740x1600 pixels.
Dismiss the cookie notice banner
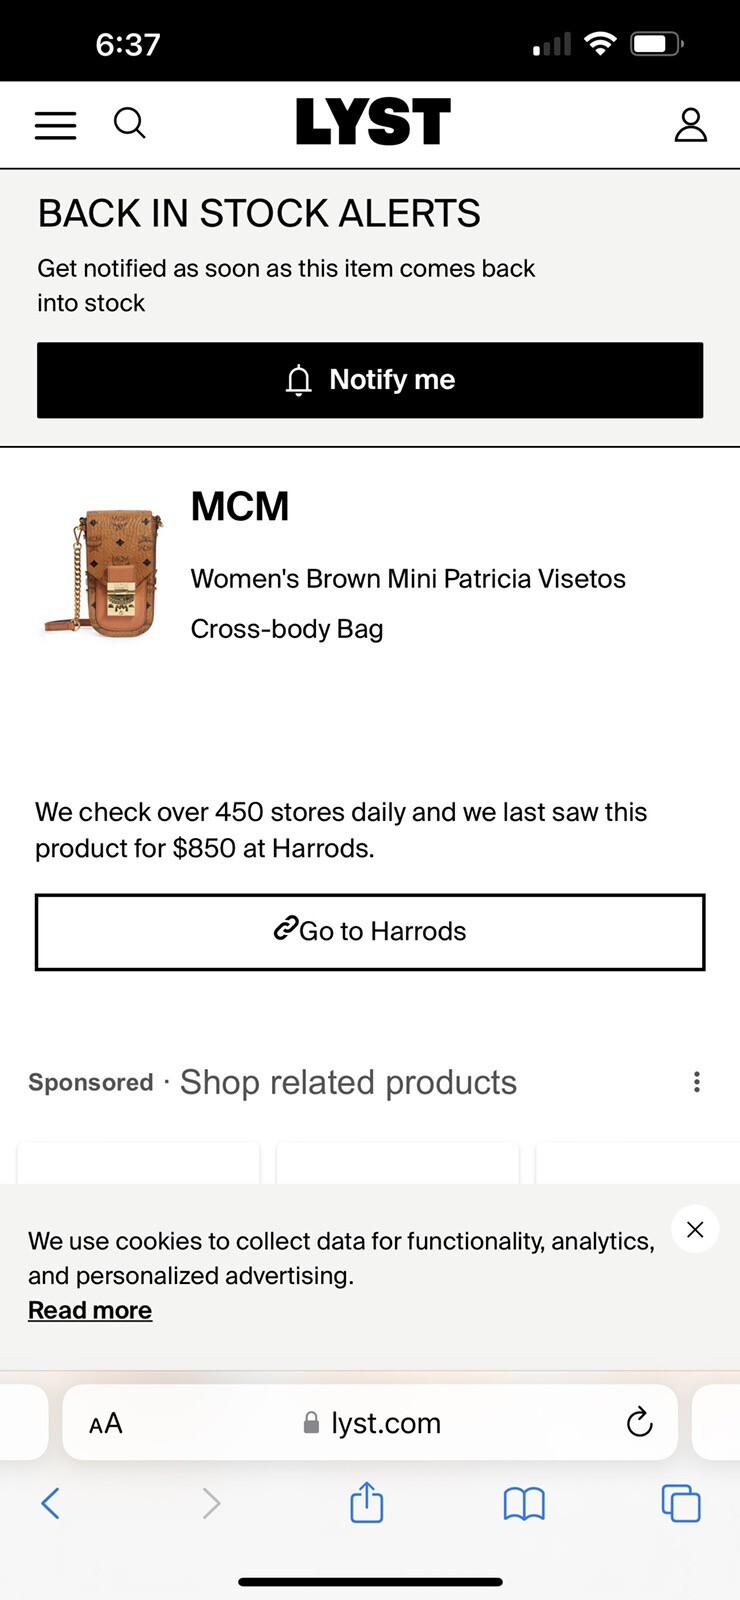[x=695, y=1229]
